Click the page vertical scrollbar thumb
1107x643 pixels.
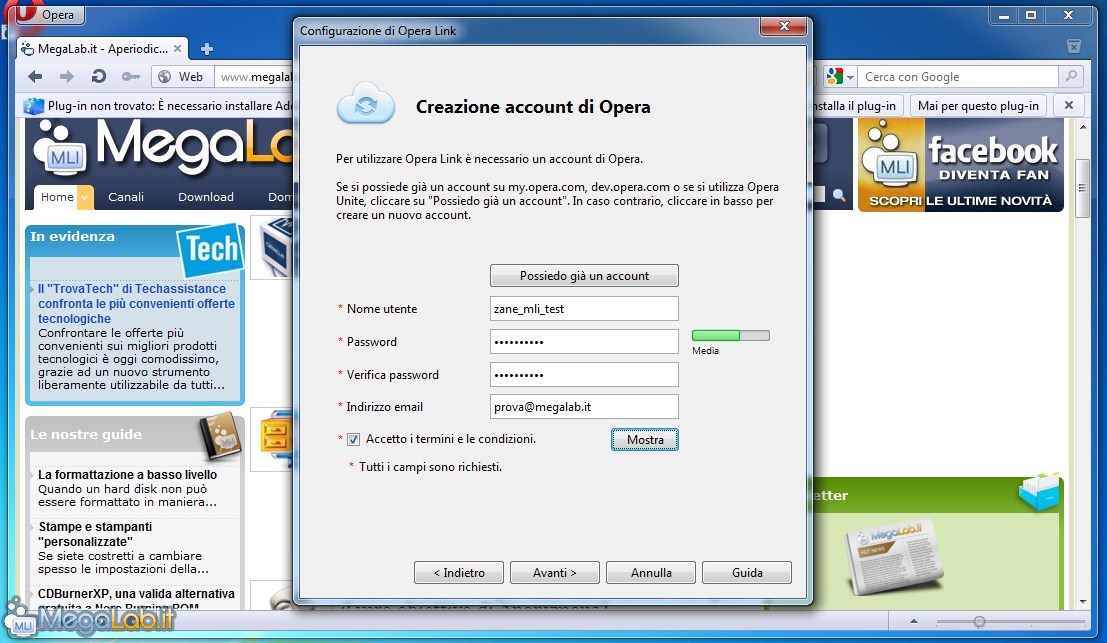(x=1082, y=188)
